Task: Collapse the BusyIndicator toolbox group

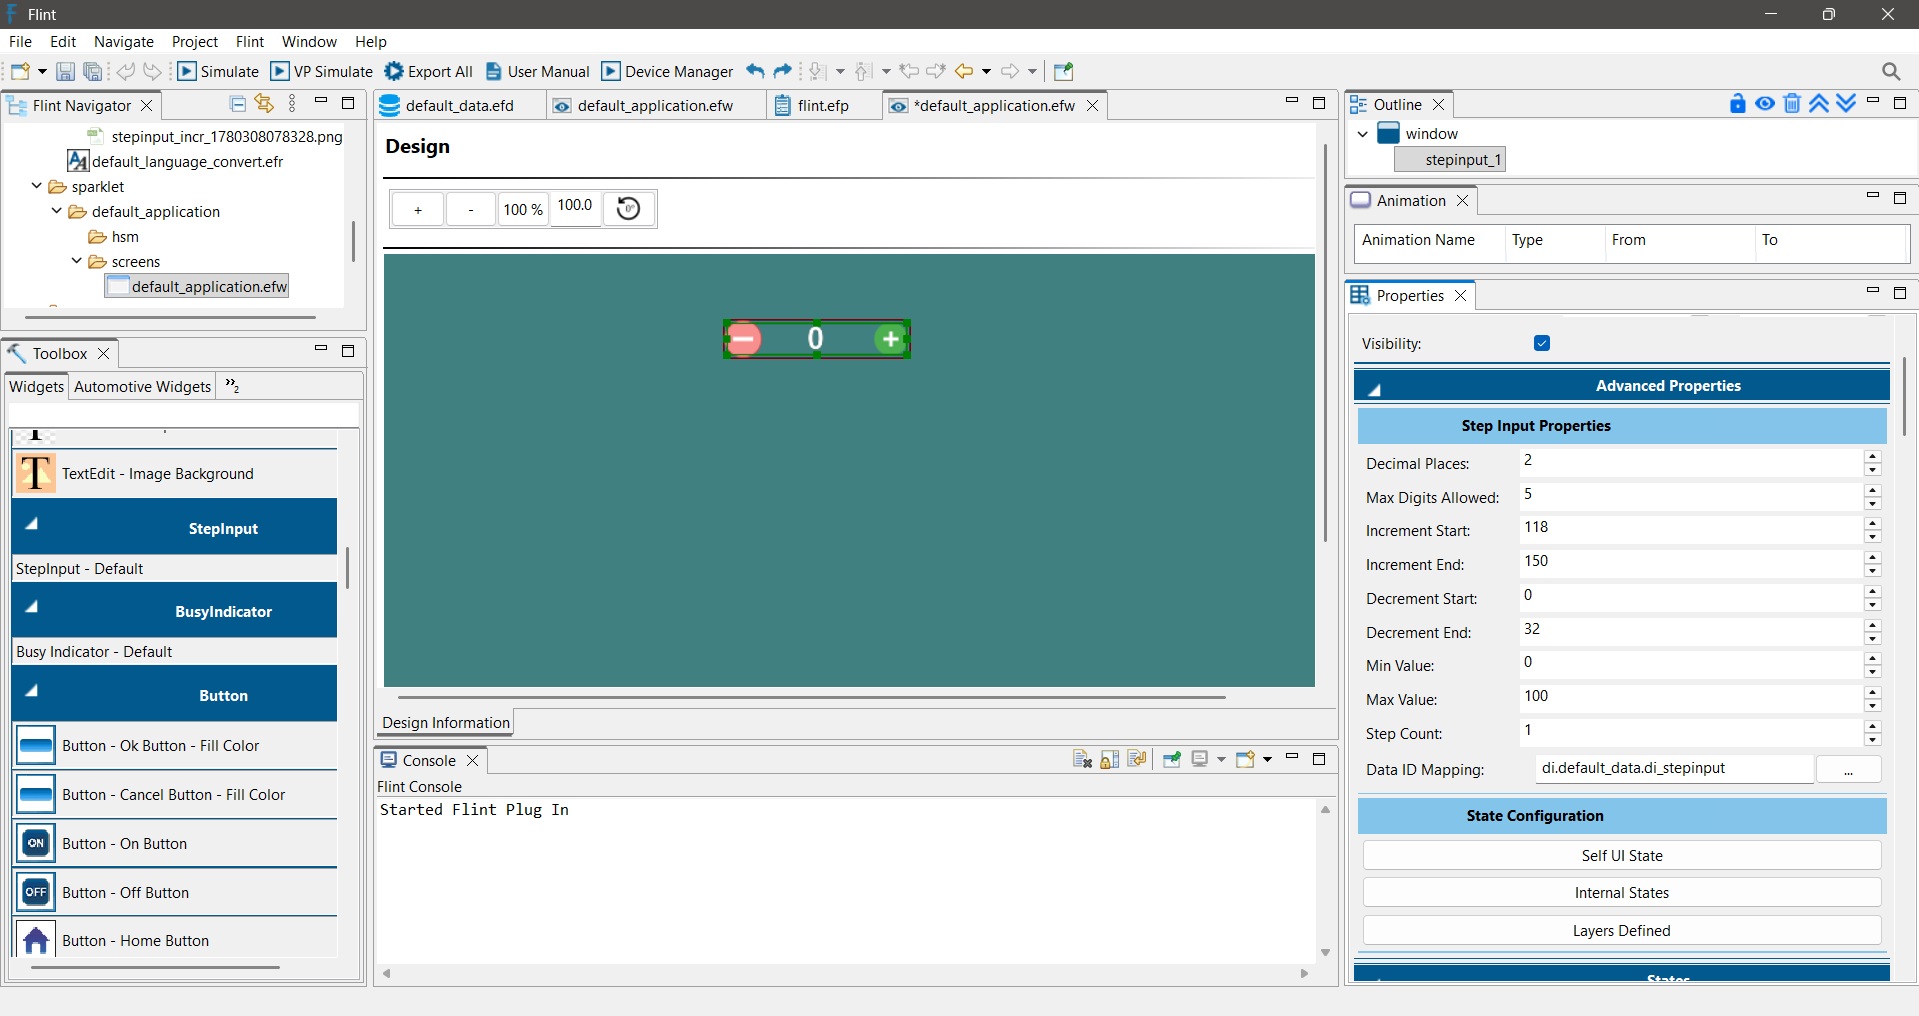Action: (x=31, y=606)
